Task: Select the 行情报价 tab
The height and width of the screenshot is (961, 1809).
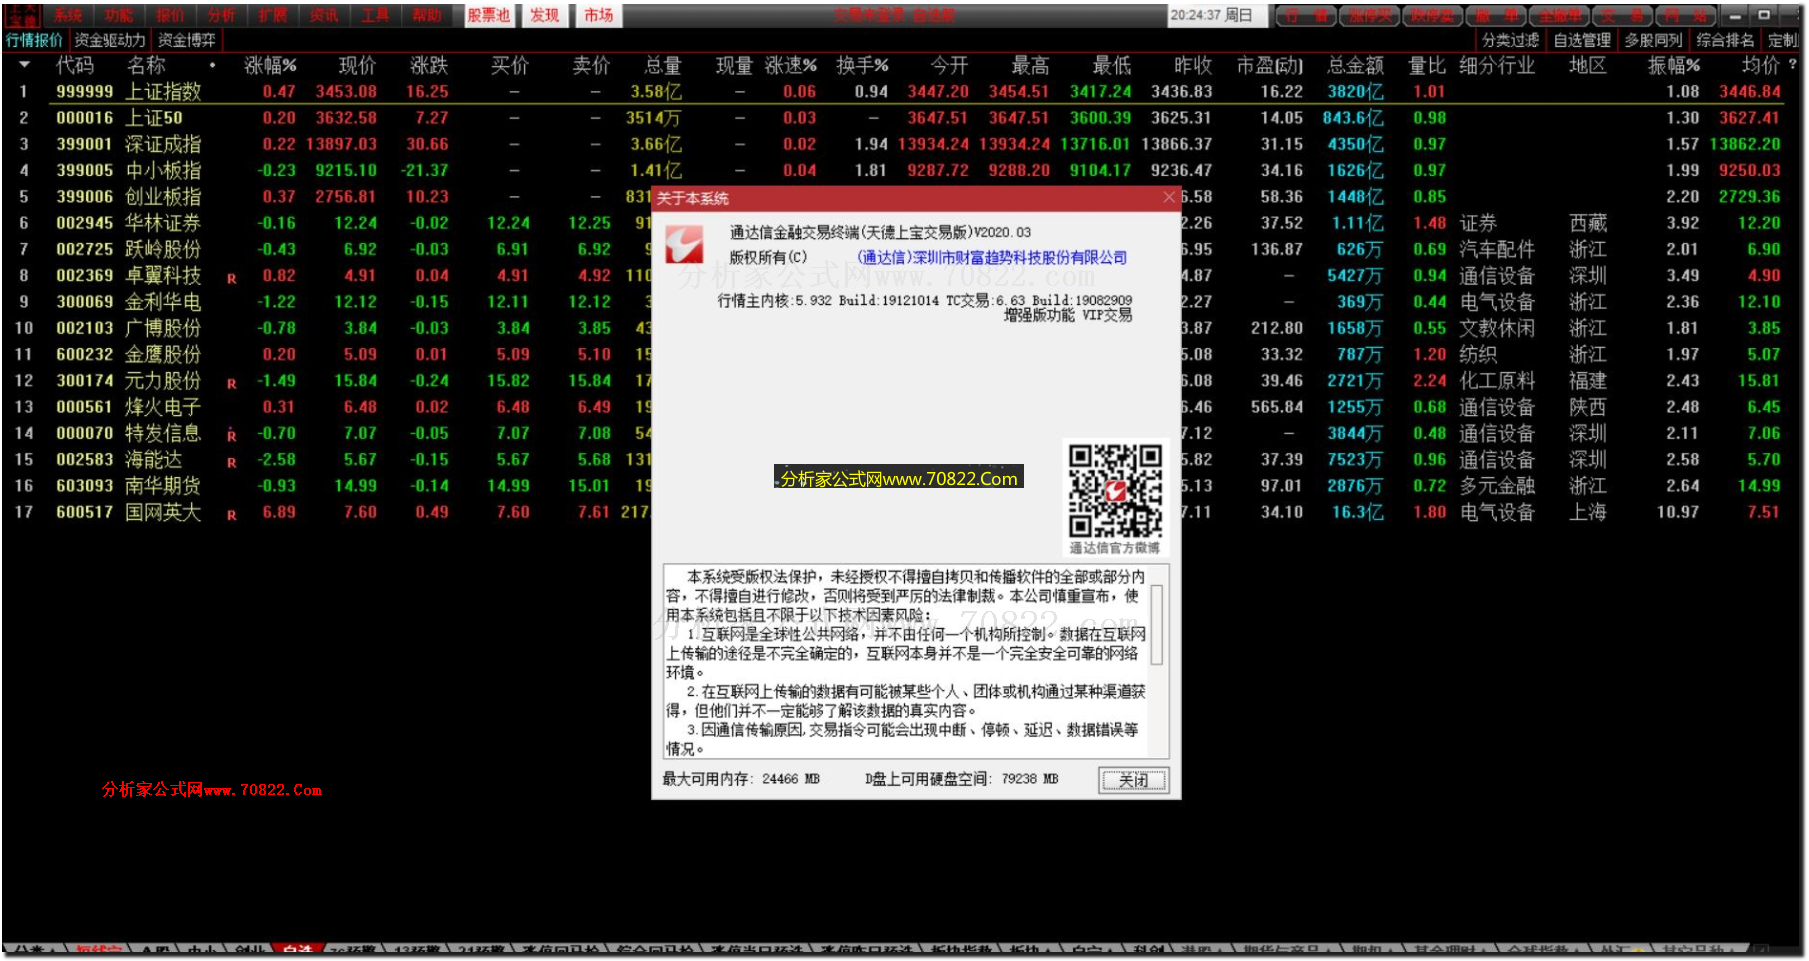Action: pos(34,40)
